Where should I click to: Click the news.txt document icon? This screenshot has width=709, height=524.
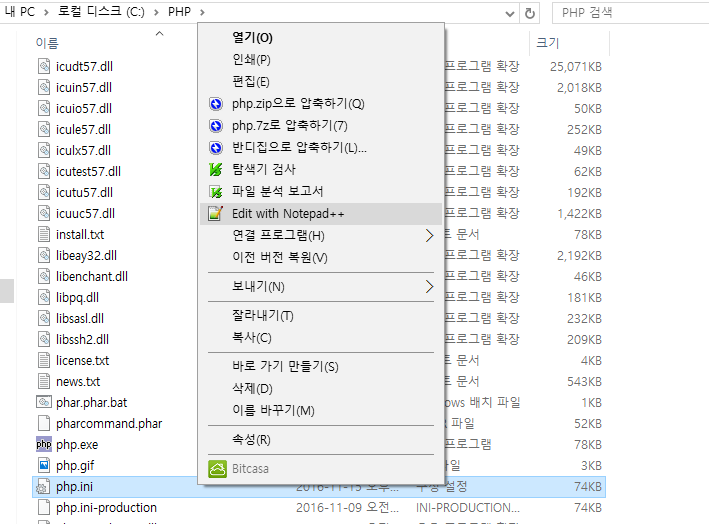(44, 382)
